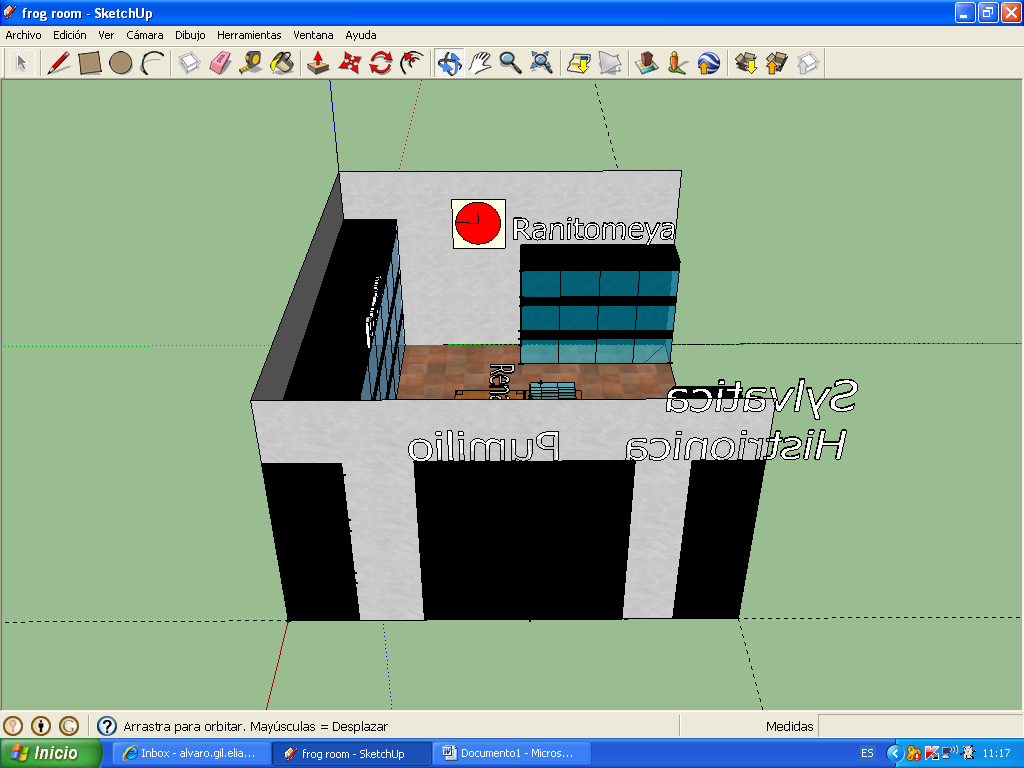
Task: Switch to the Pan hand tool
Action: (480, 63)
